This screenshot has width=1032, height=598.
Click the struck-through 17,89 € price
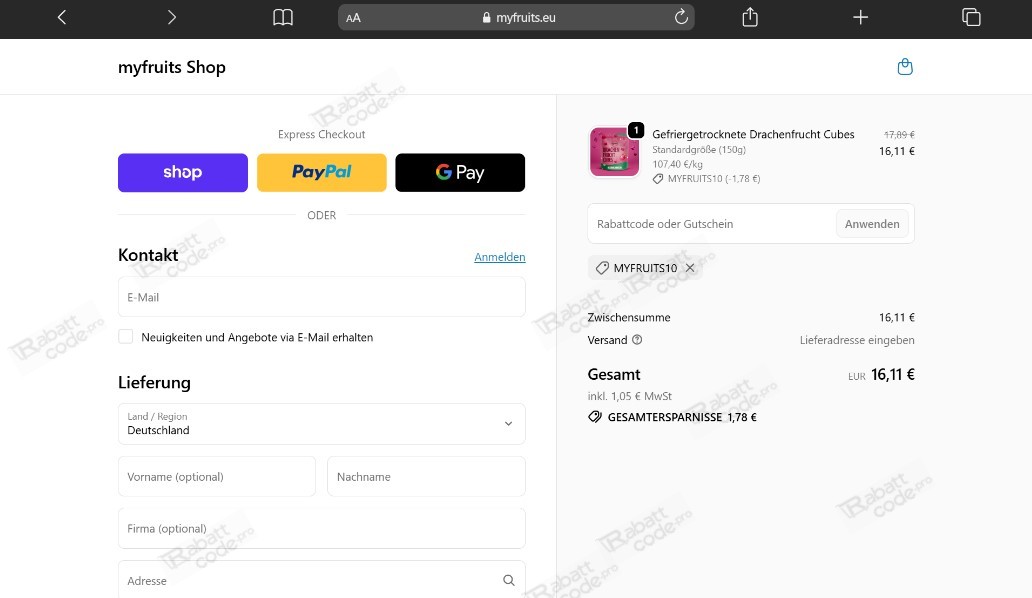coord(899,134)
